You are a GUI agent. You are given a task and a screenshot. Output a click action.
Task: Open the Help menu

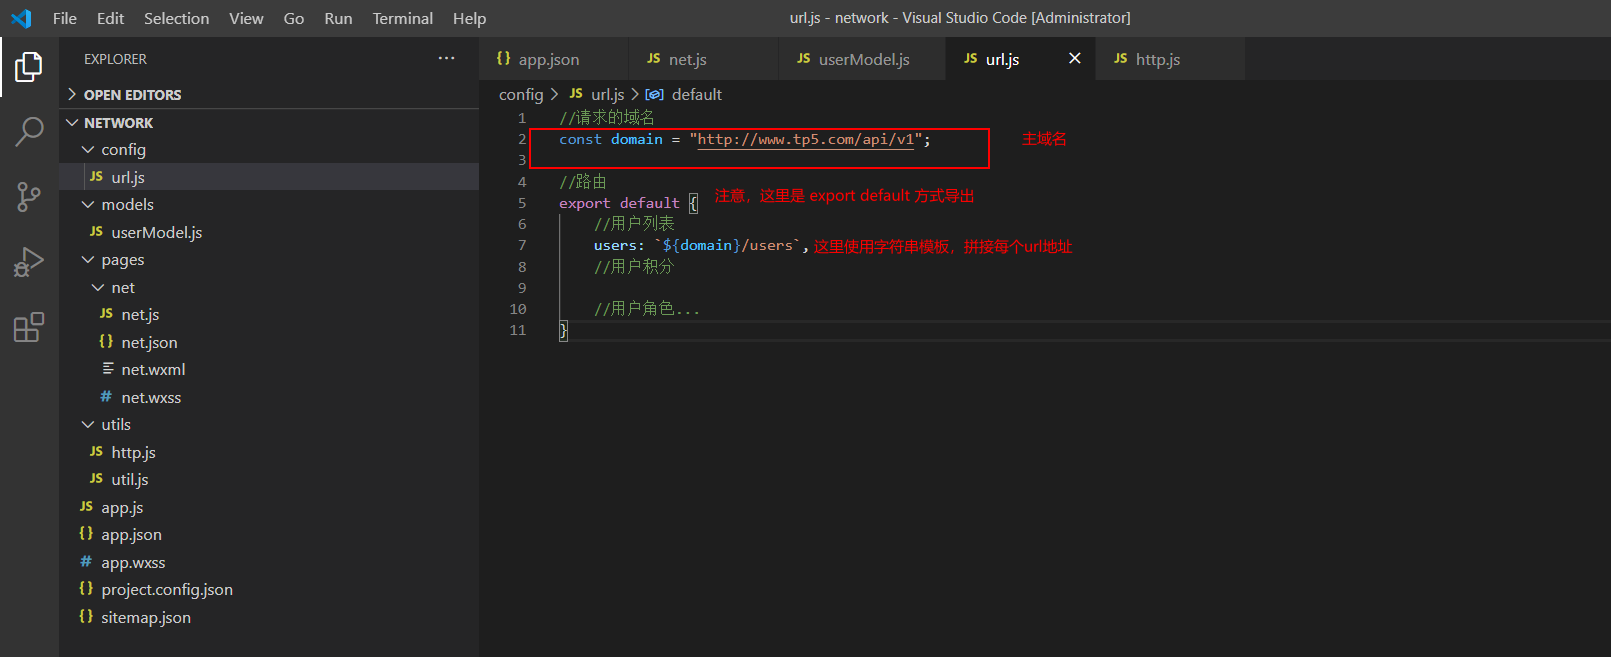pos(469,18)
